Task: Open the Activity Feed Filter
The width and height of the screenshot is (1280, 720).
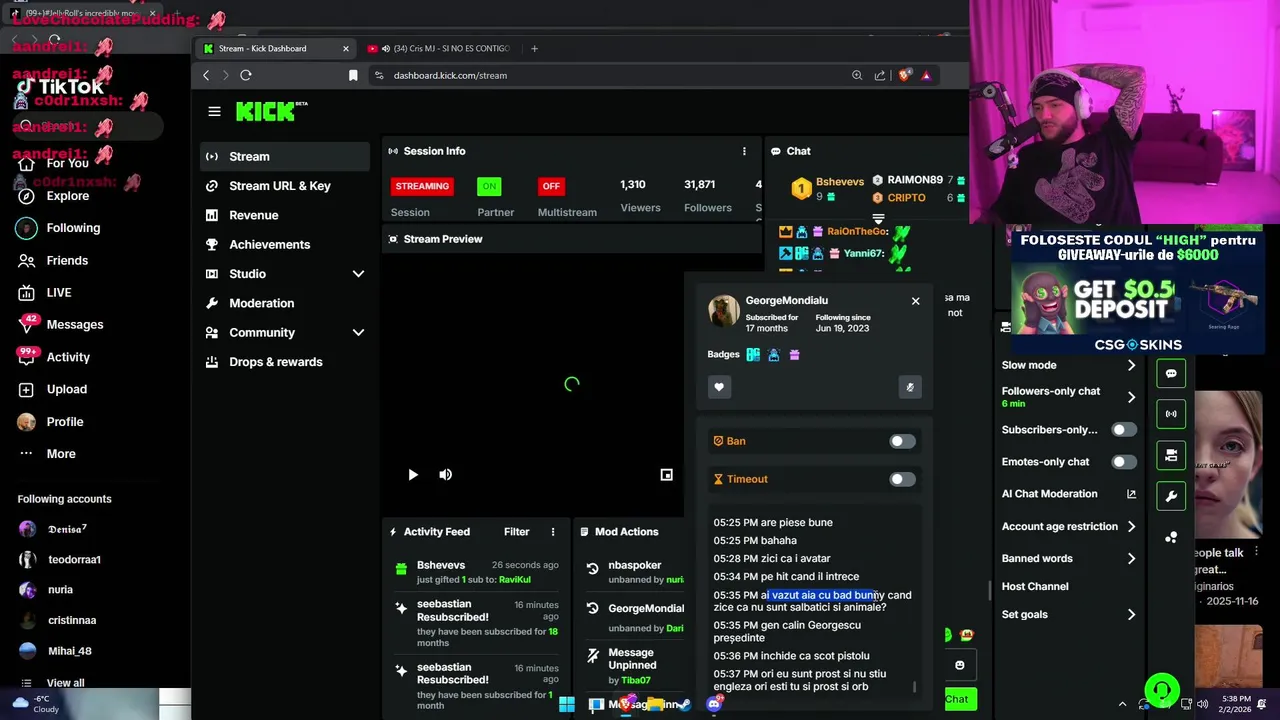Action: coord(517,532)
